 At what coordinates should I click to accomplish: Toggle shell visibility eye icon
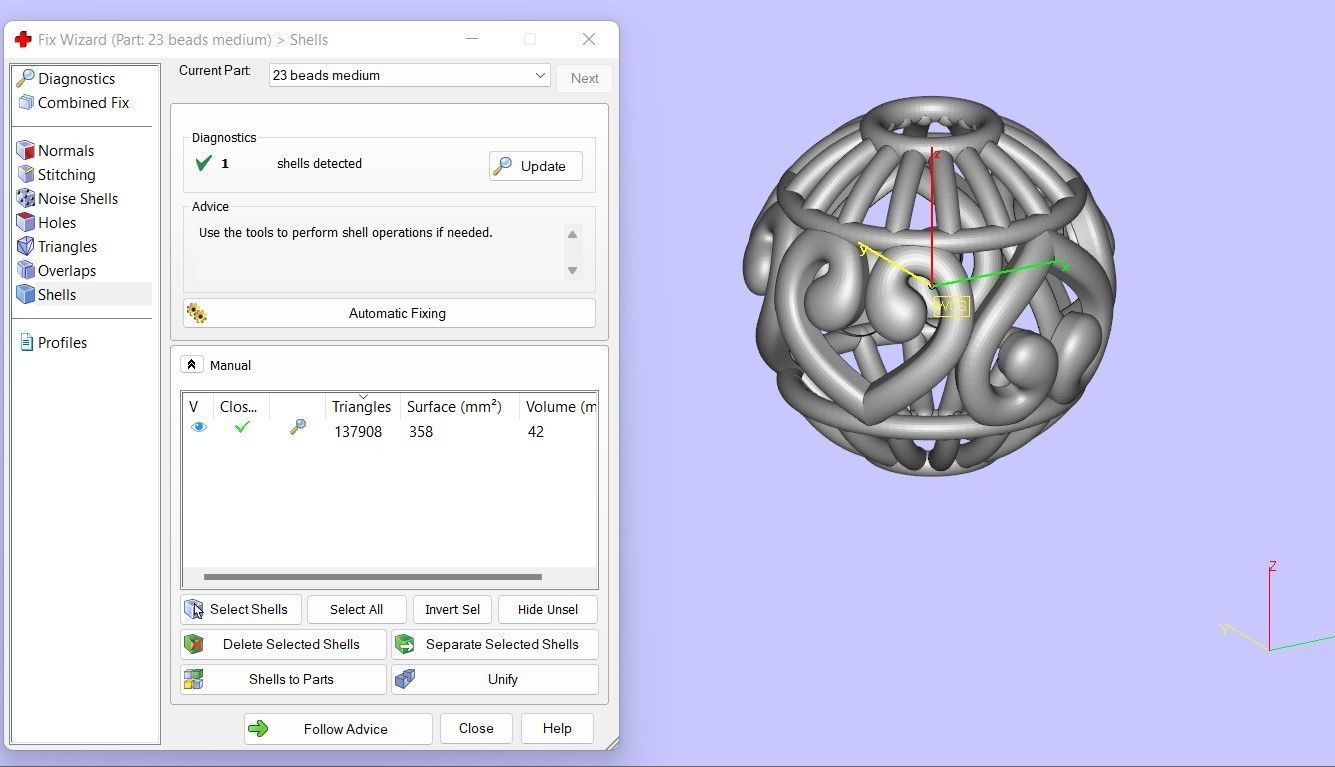point(199,427)
